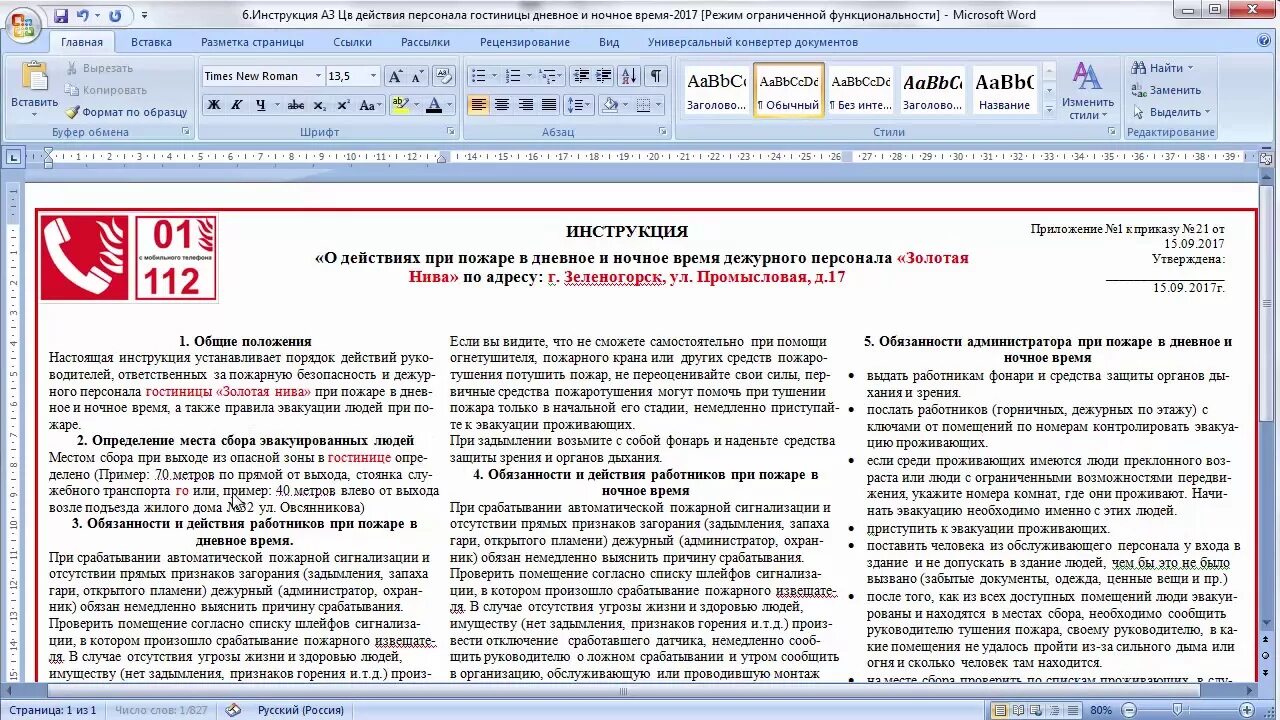Toggle paragraph marks display
The width and height of the screenshot is (1280, 720).
pyautogui.click(x=656, y=76)
